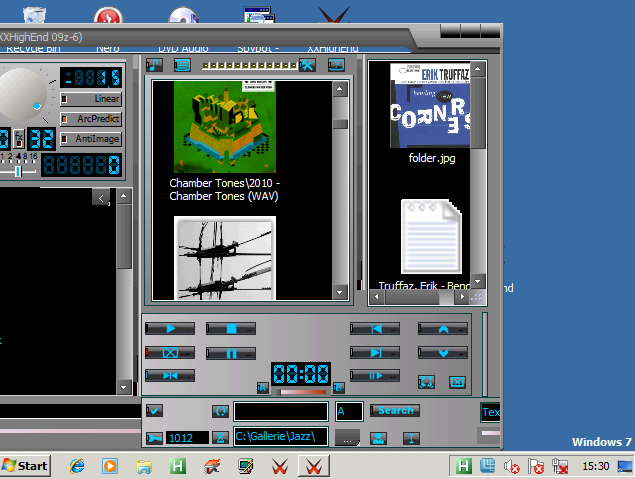This screenshot has width=635, height=479.
Task: Click the C:\Gallerie\Jazz\ path field
Action: click(281, 436)
